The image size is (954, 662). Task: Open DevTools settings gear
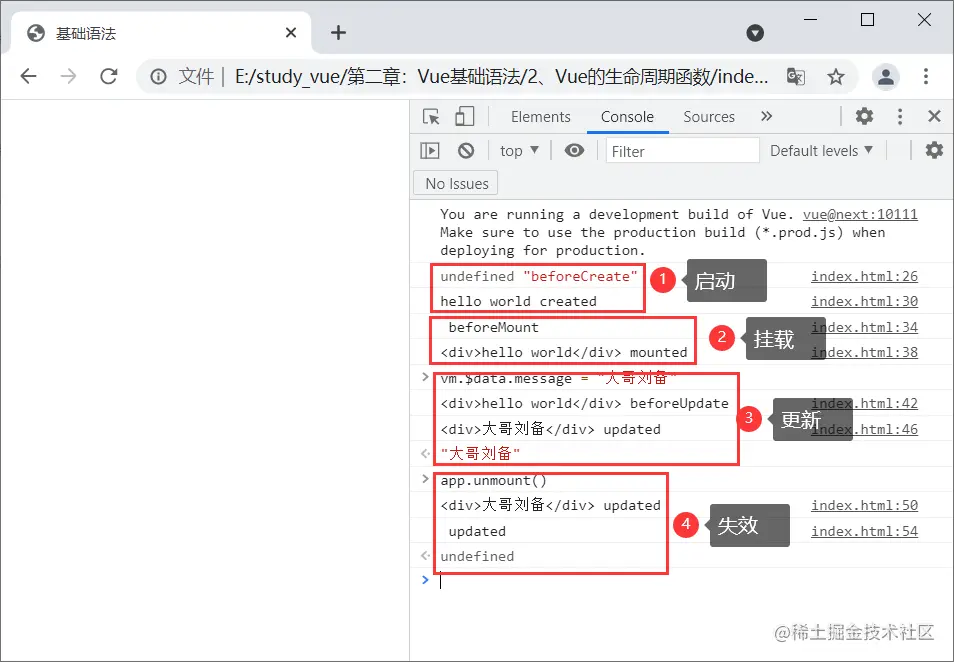864,116
